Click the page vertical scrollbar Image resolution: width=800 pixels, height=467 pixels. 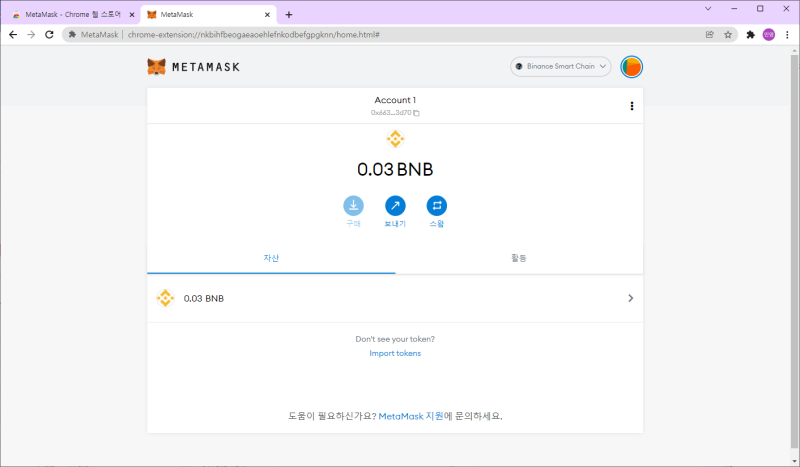point(794,254)
